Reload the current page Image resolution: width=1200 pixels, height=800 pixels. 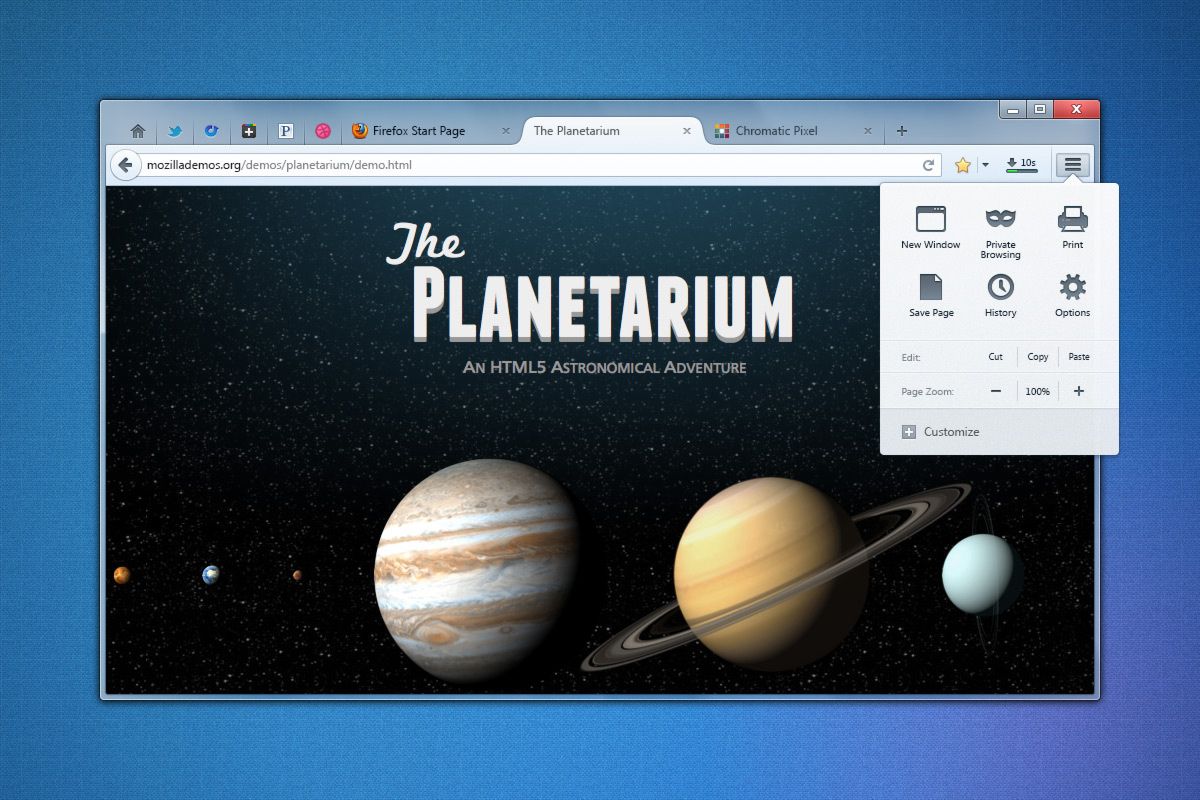[930, 164]
